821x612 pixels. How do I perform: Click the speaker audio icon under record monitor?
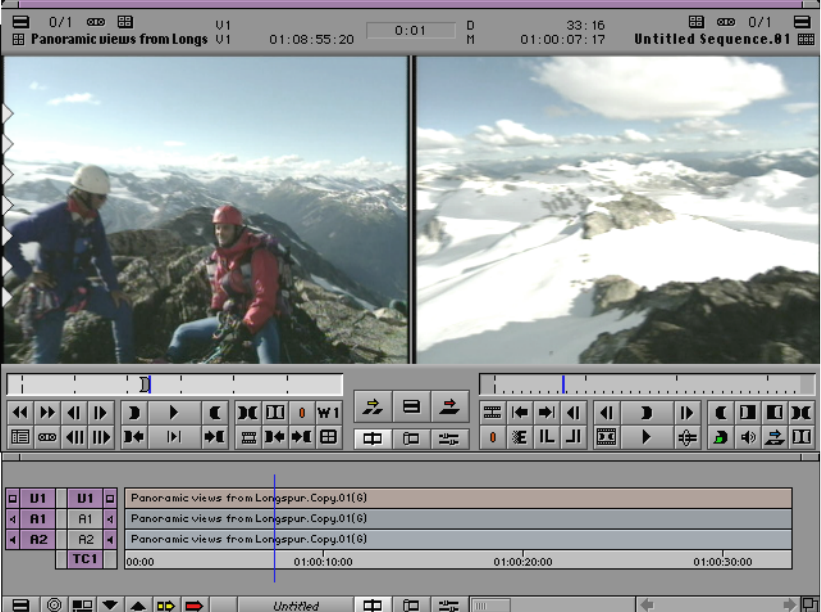747,437
